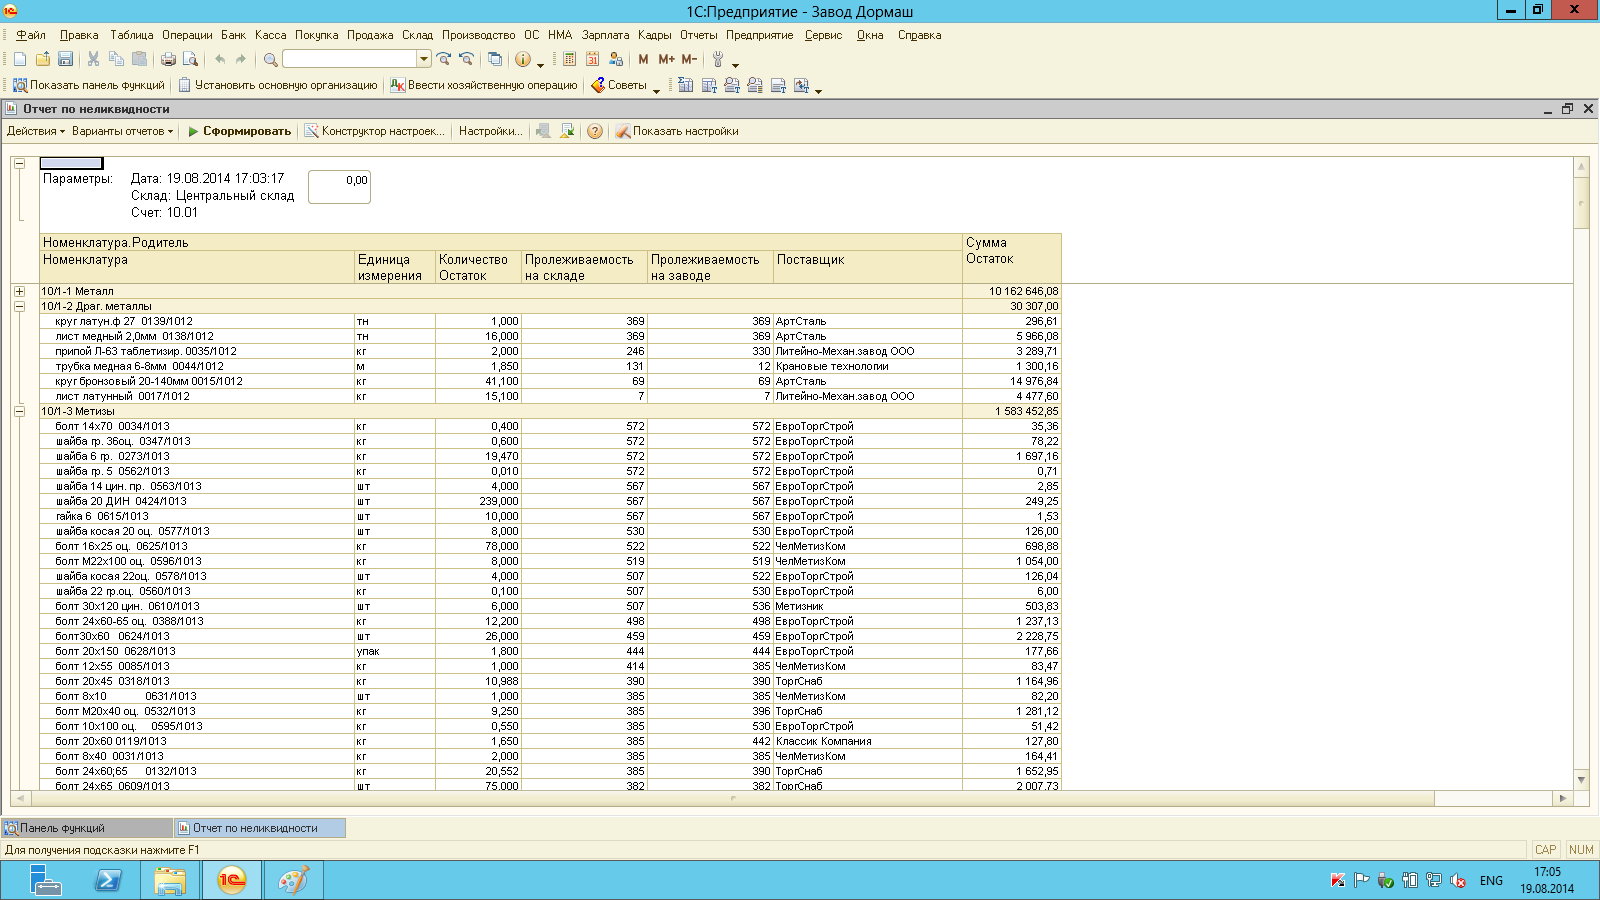Click the Copy icon in toolbar
This screenshot has height=900, width=1600.
click(x=116, y=60)
